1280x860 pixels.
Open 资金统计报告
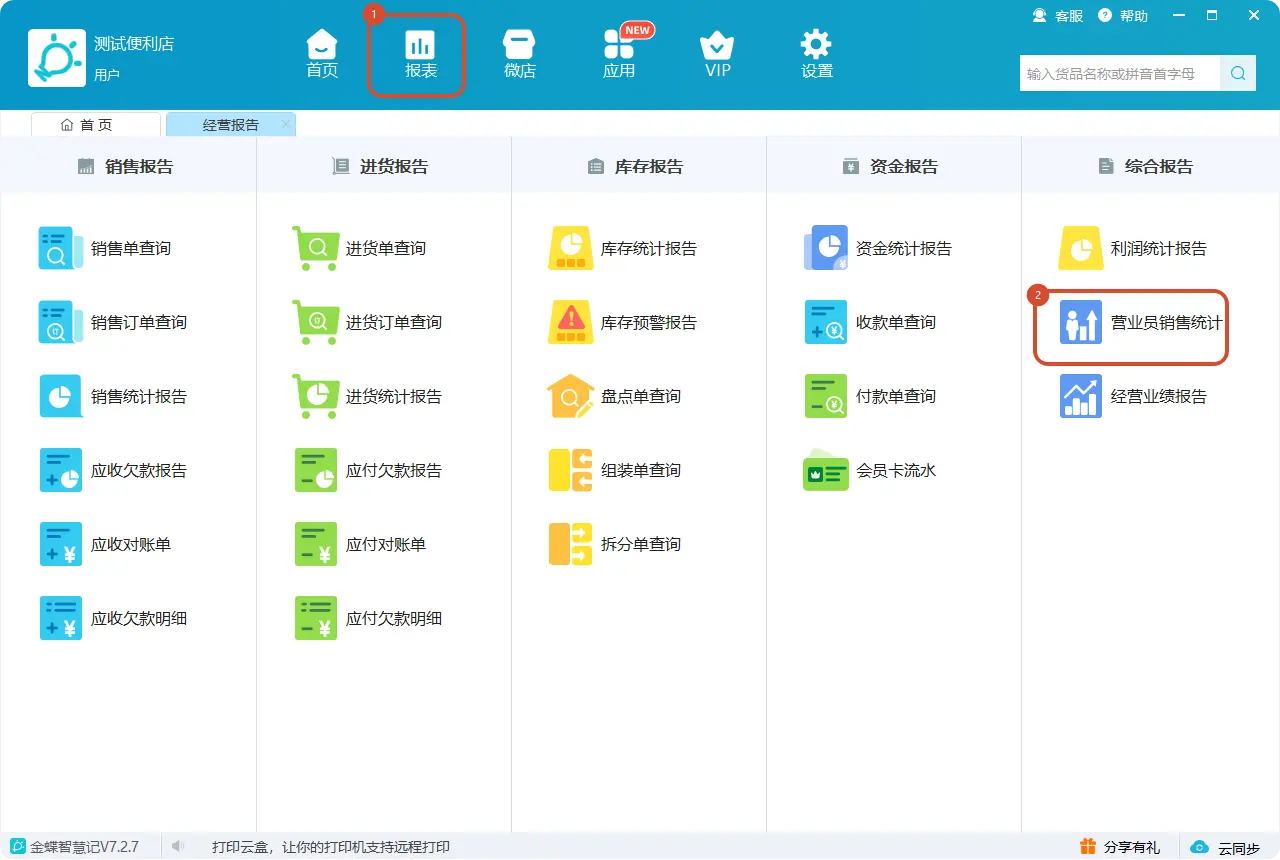[877, 248]
